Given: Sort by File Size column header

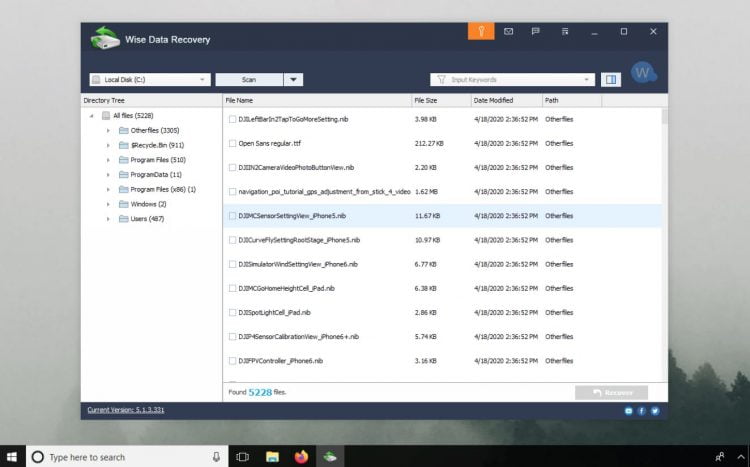Looking at the screenshot, I should click(x=441, y=100).
